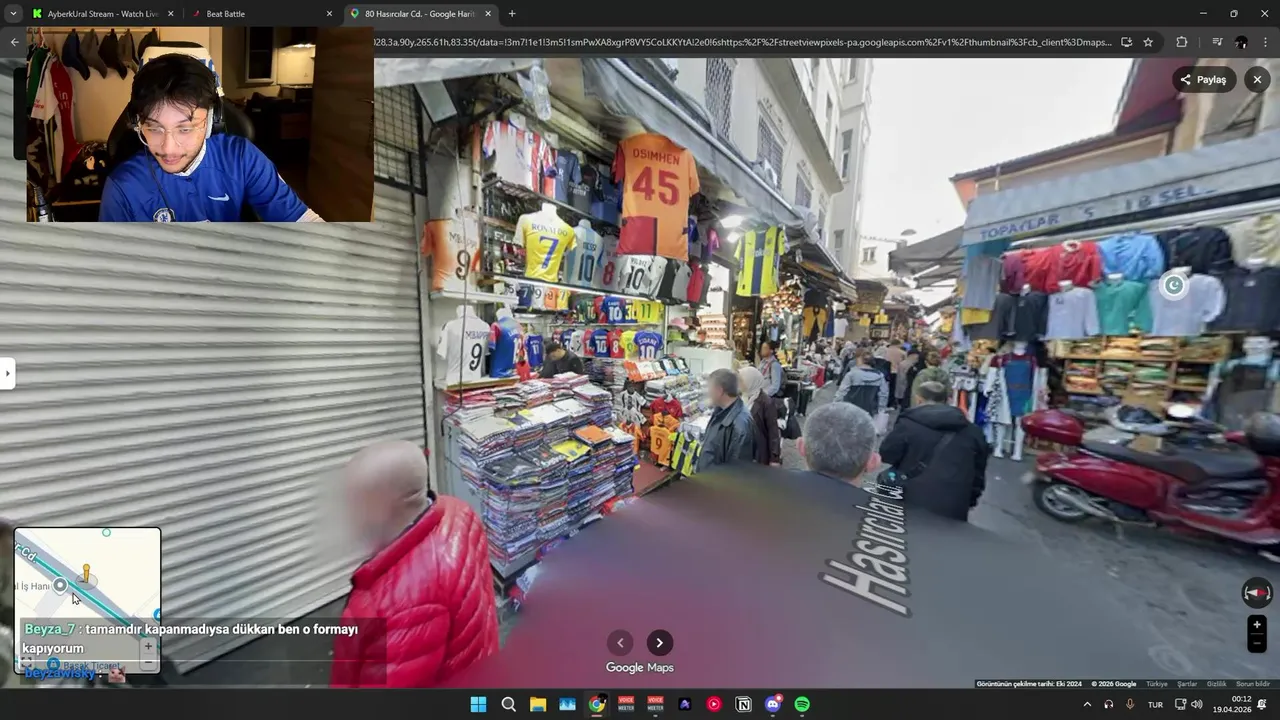Go to previous Street View image arrow
The image size is (1280, 720).
click(x=620, y=643)
